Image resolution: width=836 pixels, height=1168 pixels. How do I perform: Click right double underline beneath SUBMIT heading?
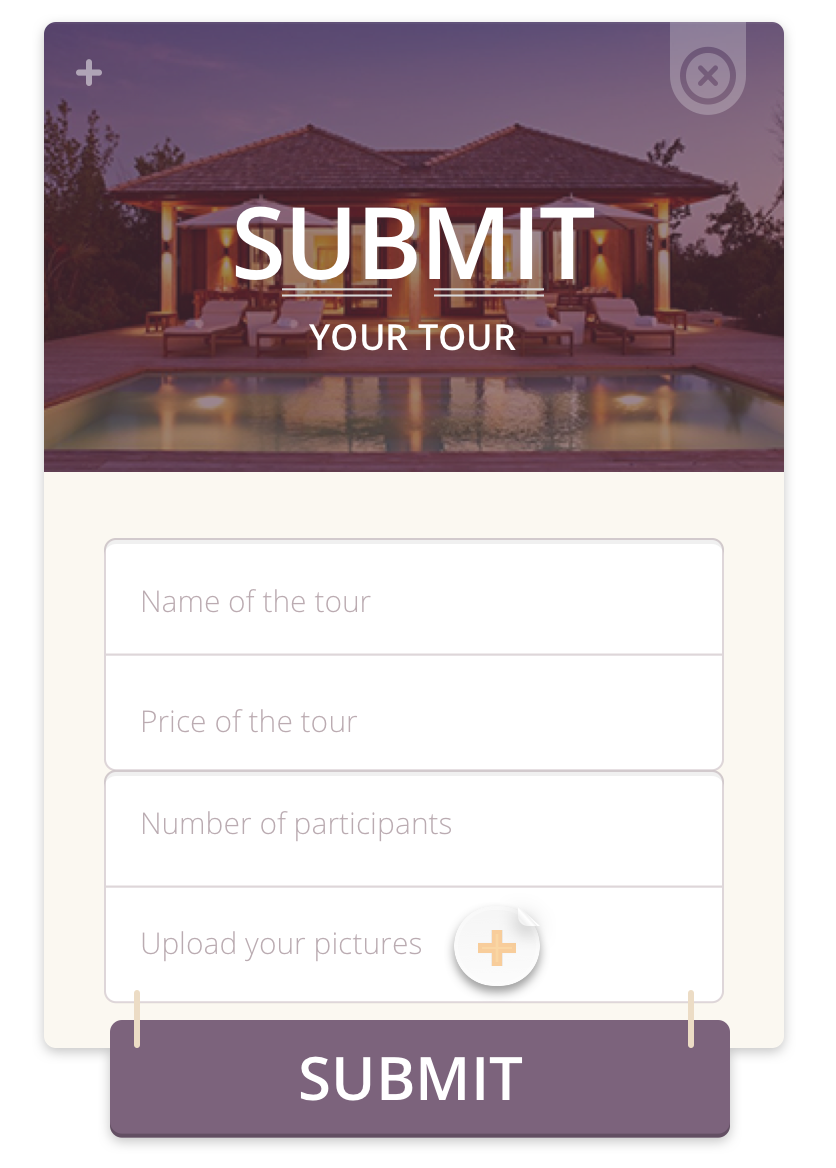point(489,292)
